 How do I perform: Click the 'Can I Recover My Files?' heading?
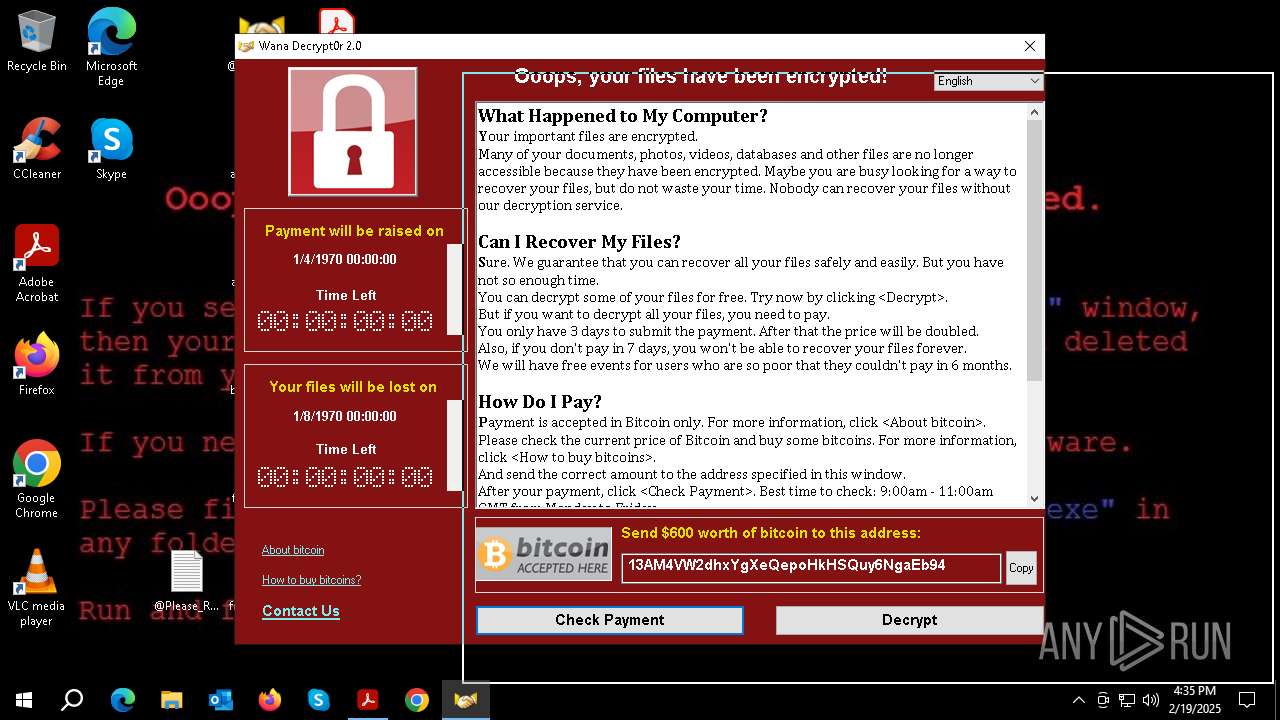(579, 242)
